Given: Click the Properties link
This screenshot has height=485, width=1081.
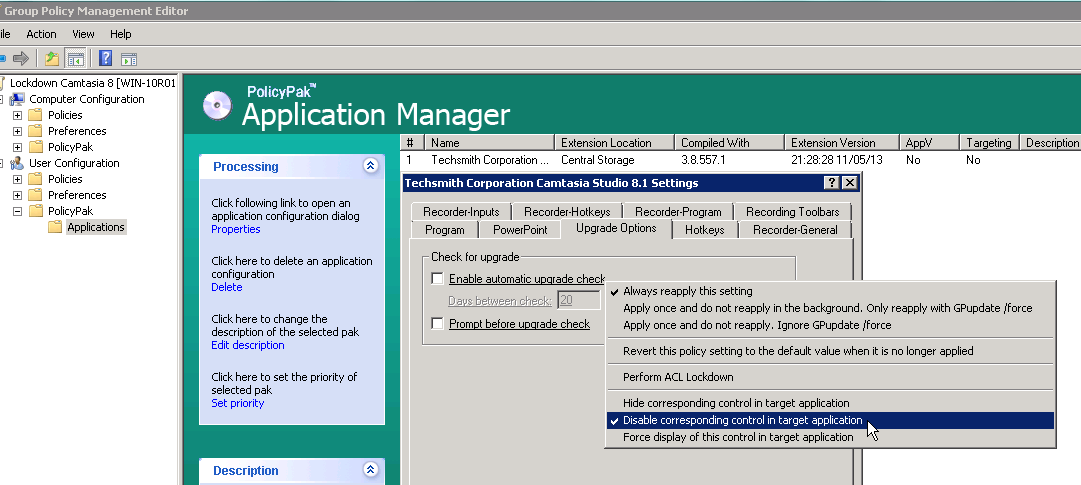Looking at the screenshot, I should click(x=236, y=229).
